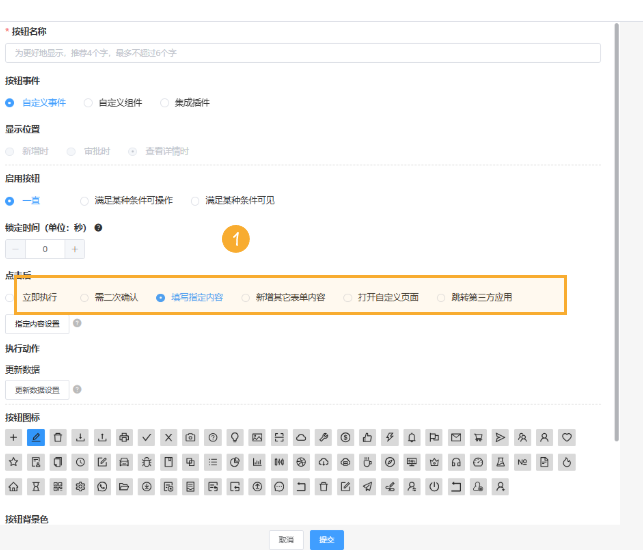643x550 pixels.
Task: Choose the 一直 enable radio option
Action: click(23, 201)
